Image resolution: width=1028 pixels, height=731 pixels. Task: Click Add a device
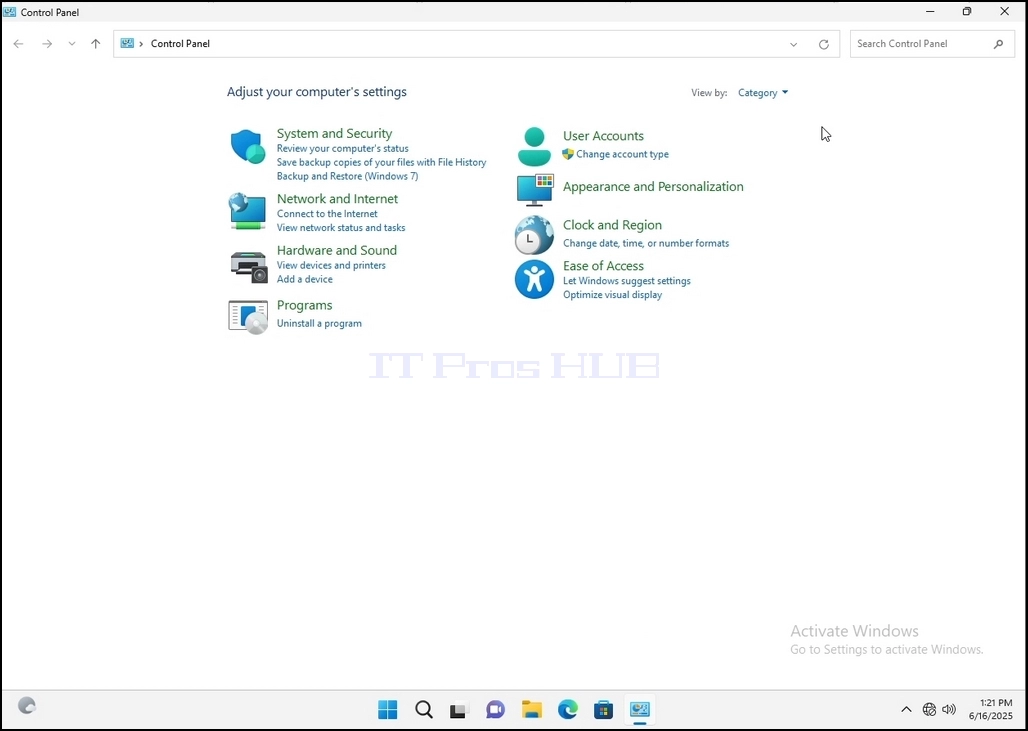pyautogui.click(x=304, y=279)
